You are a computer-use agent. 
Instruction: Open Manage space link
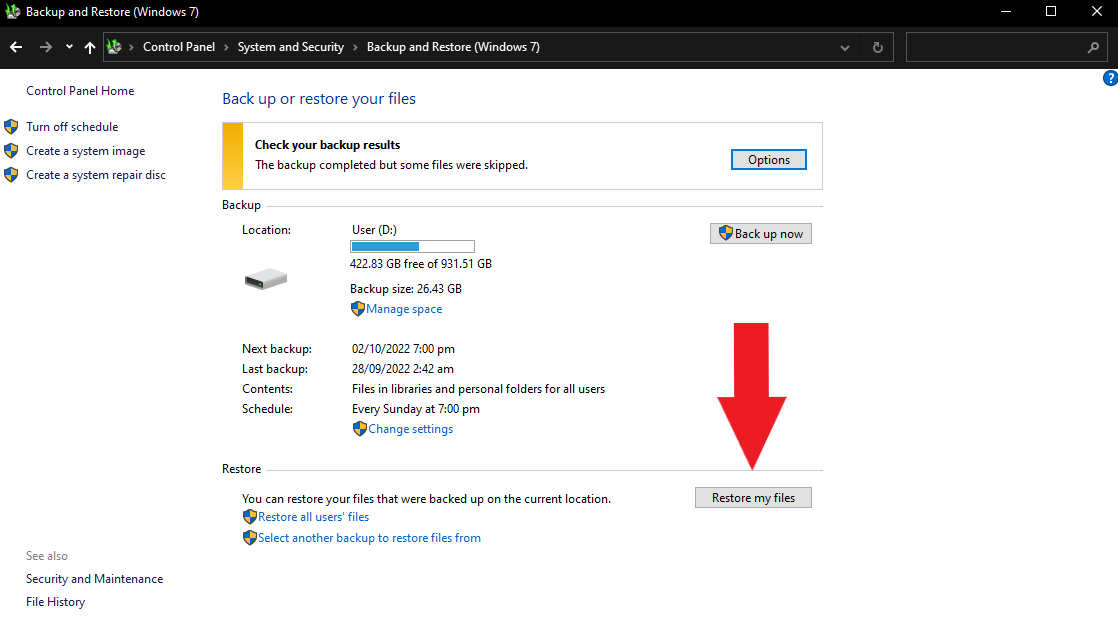404,309
